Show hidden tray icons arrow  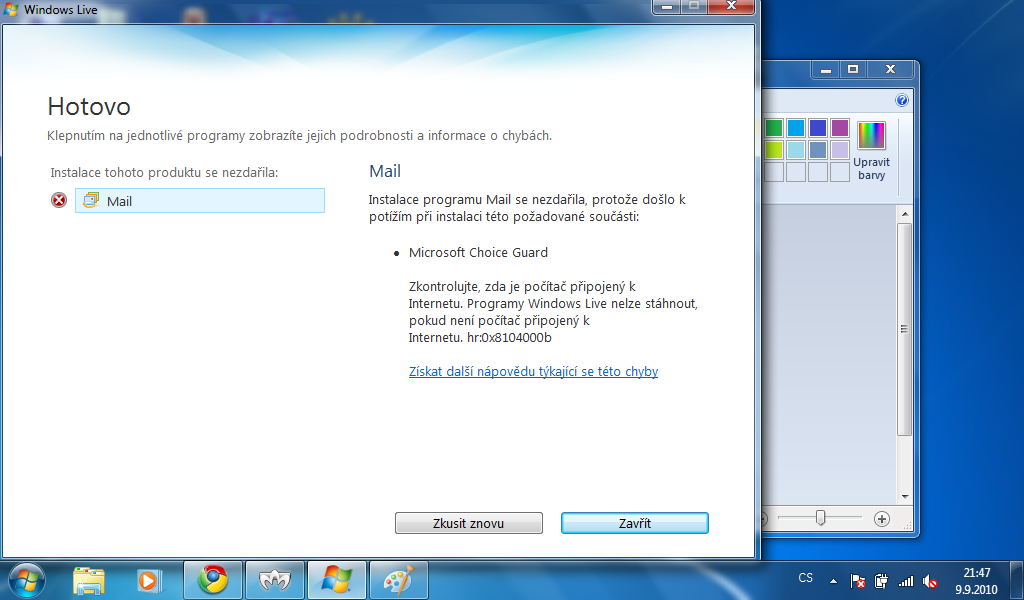coord(833,580)
